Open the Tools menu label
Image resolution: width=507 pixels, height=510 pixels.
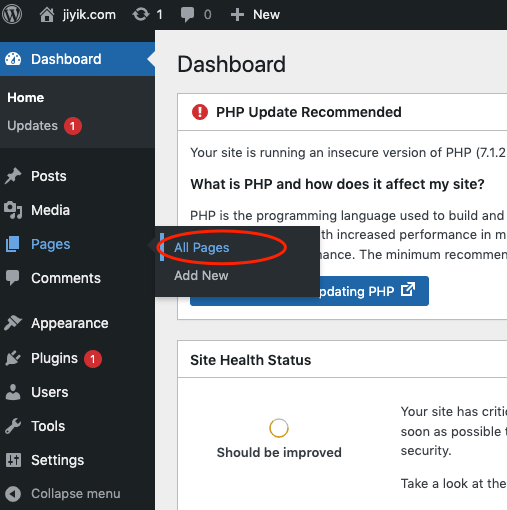coord(48,426)
